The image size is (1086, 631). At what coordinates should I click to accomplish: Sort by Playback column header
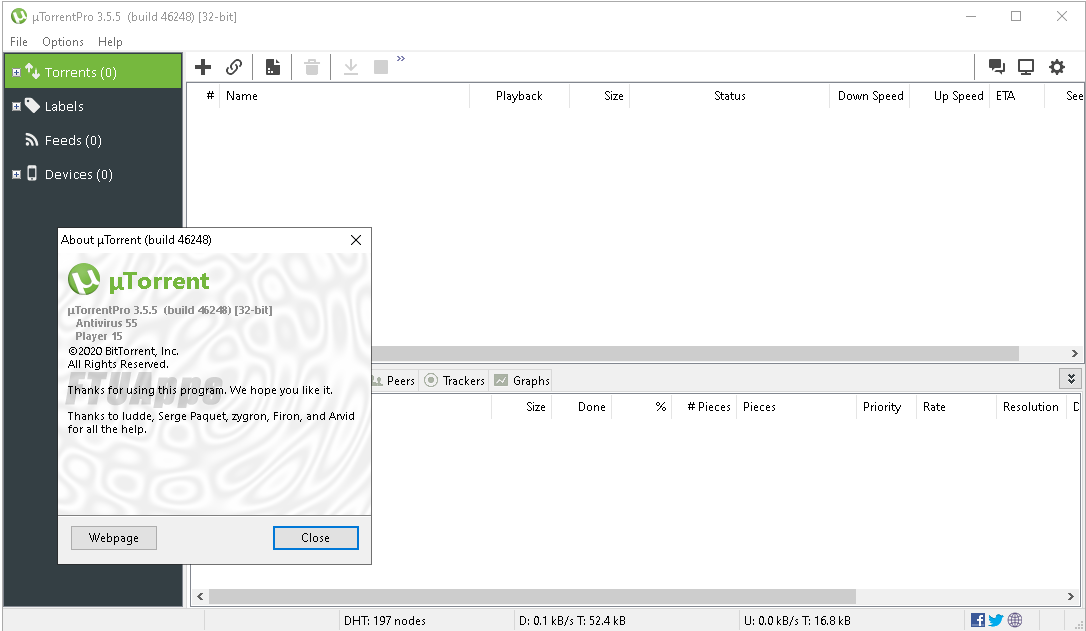519,96
